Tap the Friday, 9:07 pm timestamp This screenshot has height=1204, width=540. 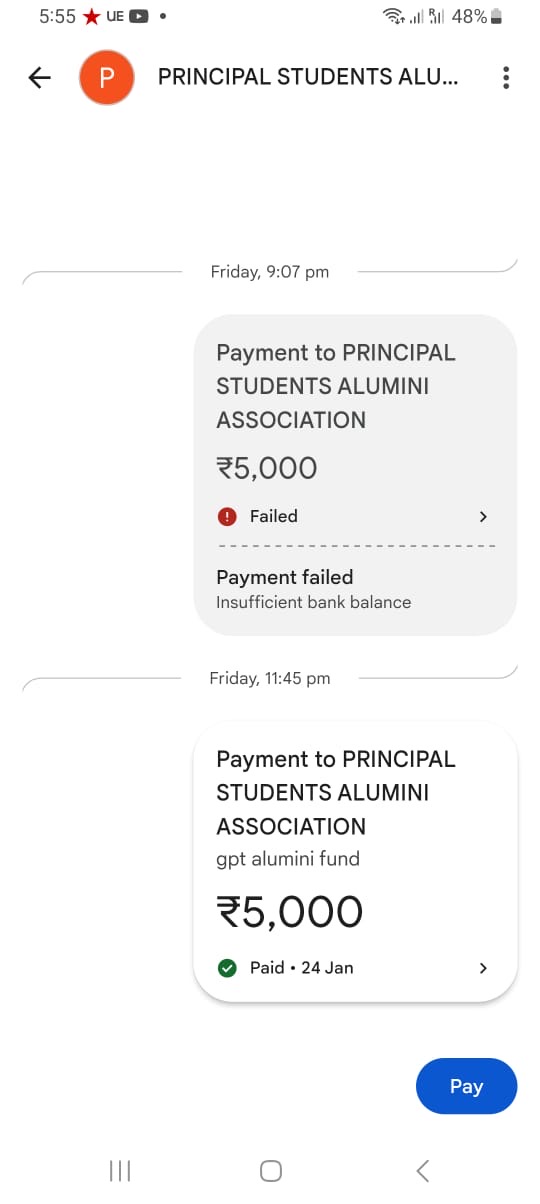(270, 272)
